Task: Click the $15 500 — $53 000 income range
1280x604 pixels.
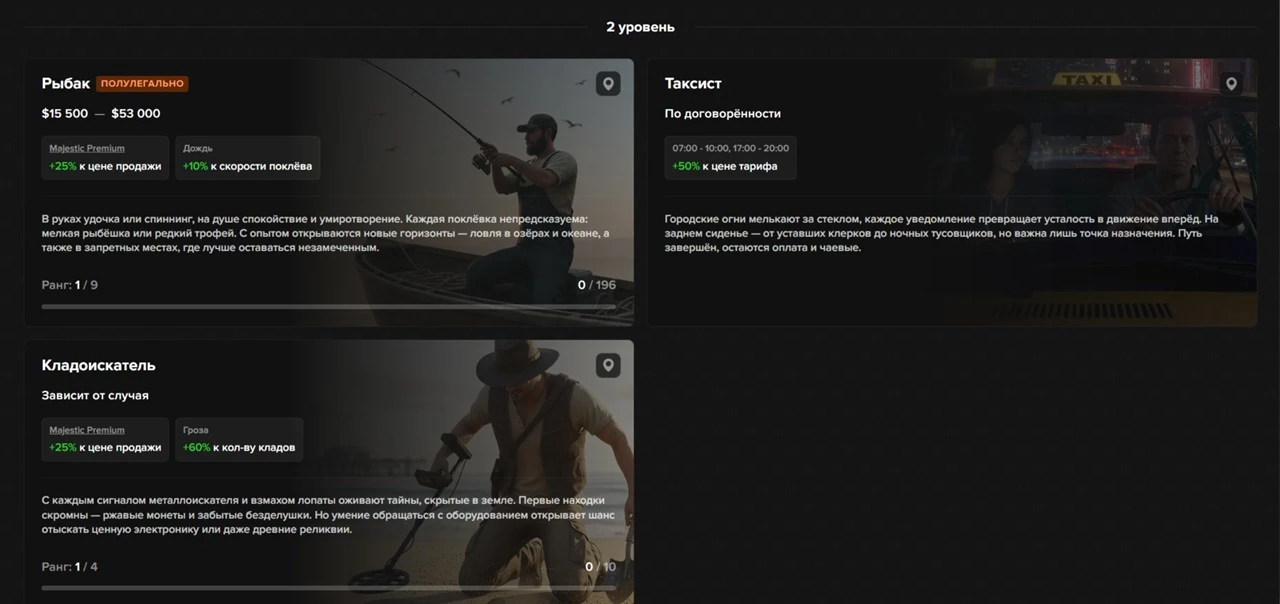Action: point(101,114)
